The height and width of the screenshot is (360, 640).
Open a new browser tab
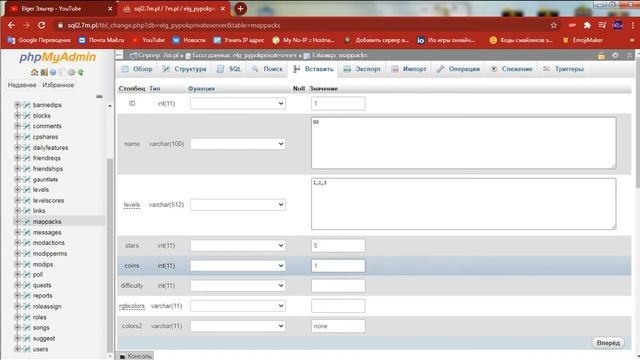click(x=240, y=9)
